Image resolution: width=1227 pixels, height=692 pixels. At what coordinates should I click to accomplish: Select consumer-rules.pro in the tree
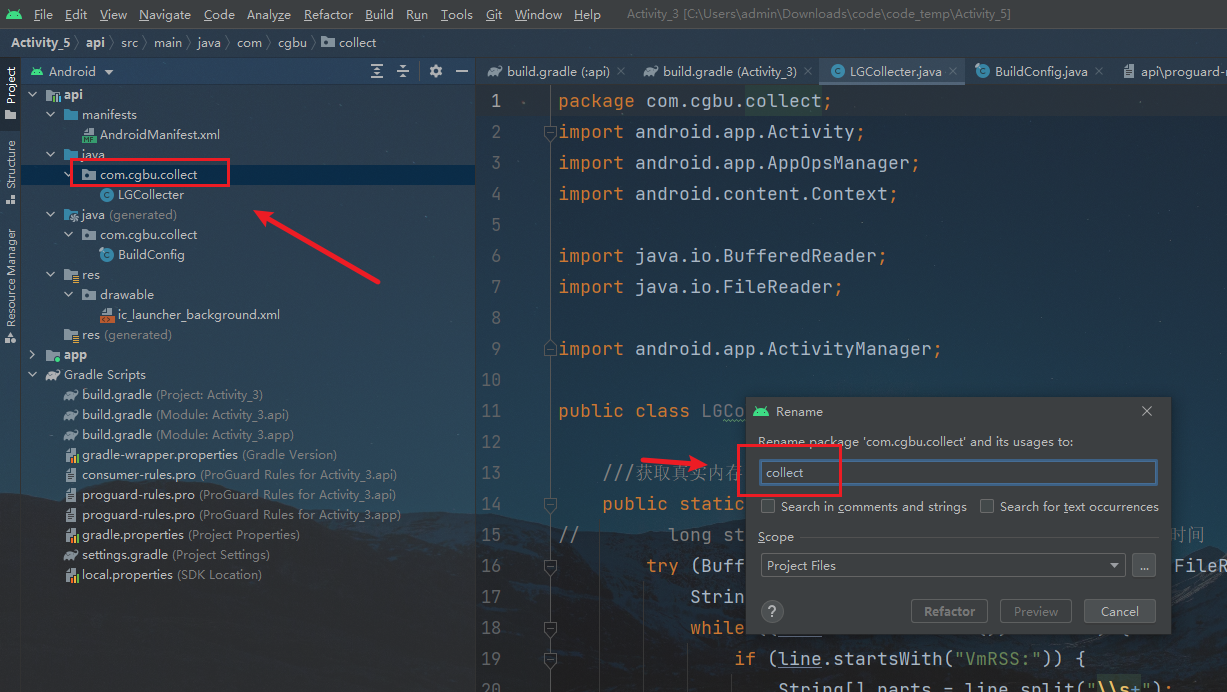pos(230,475)
